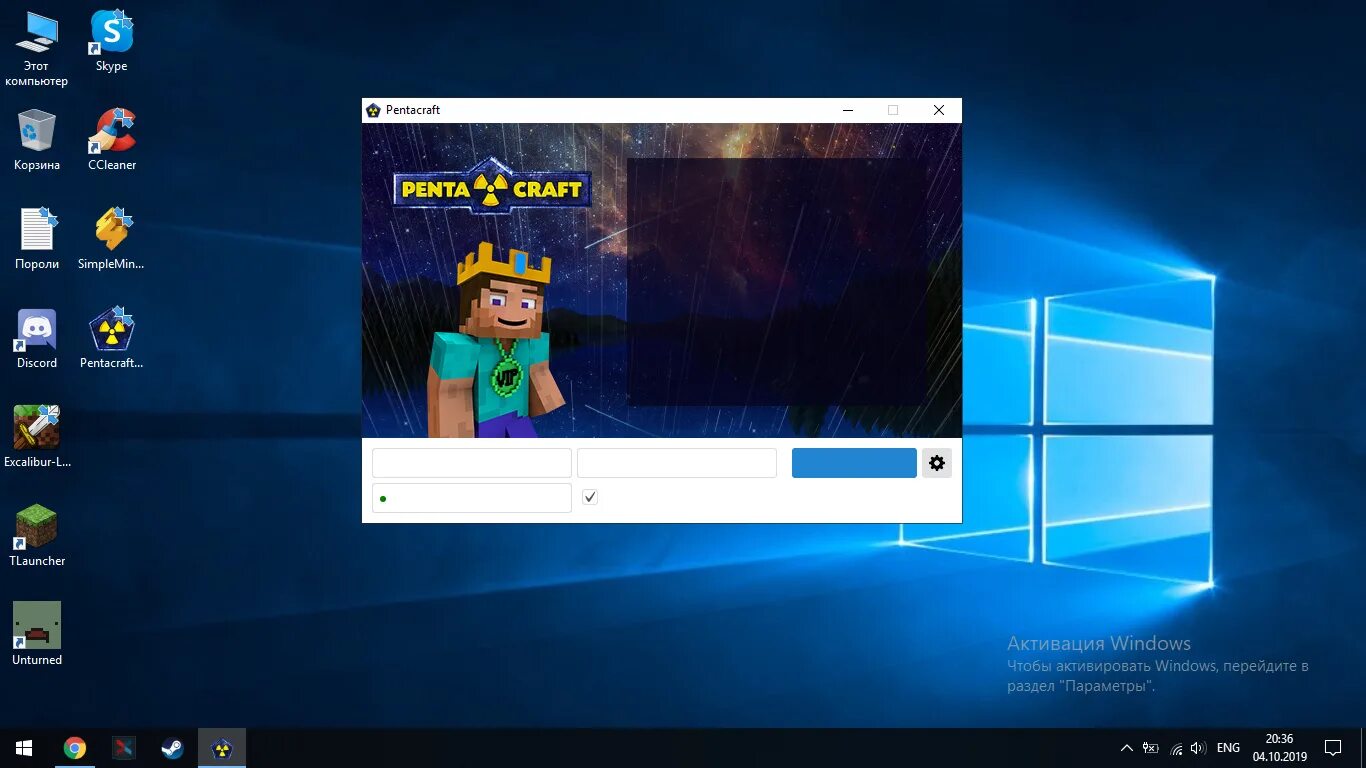Select the Этот компьютер desktop icon
Image resolution: width=1366 pixels, height=768 pixels.
[37, 50]
